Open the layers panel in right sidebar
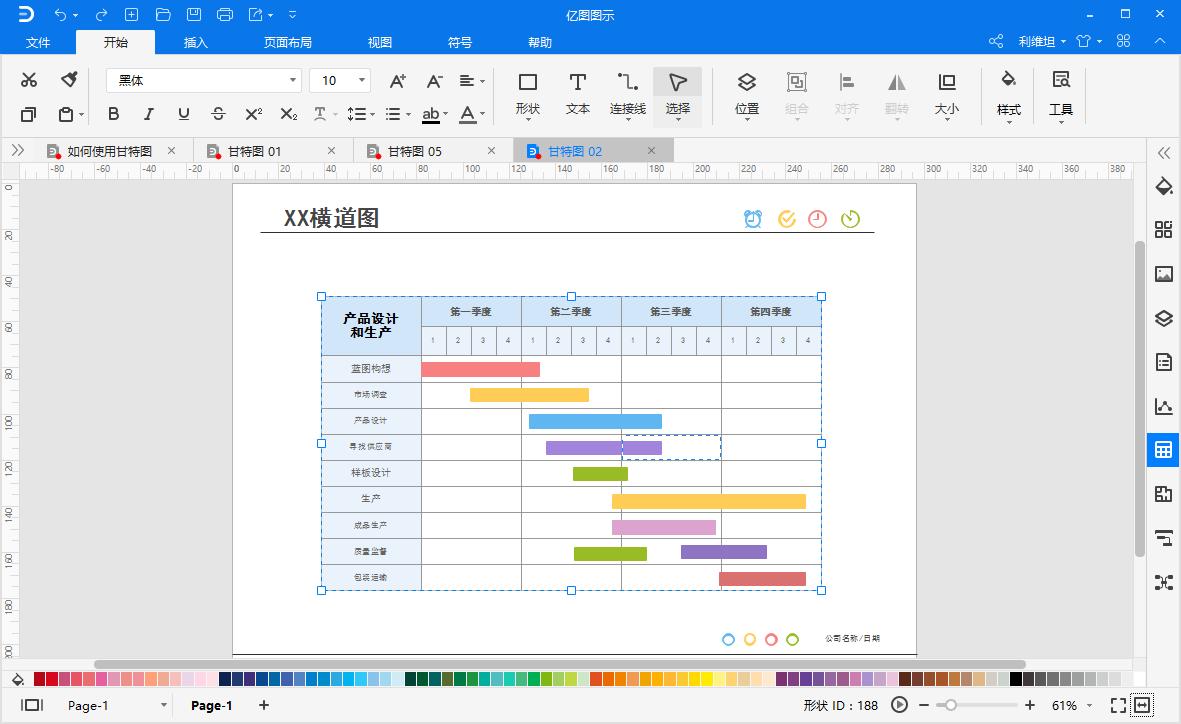The width and height of the screenshot is (1181, 724). [1163, 318]
